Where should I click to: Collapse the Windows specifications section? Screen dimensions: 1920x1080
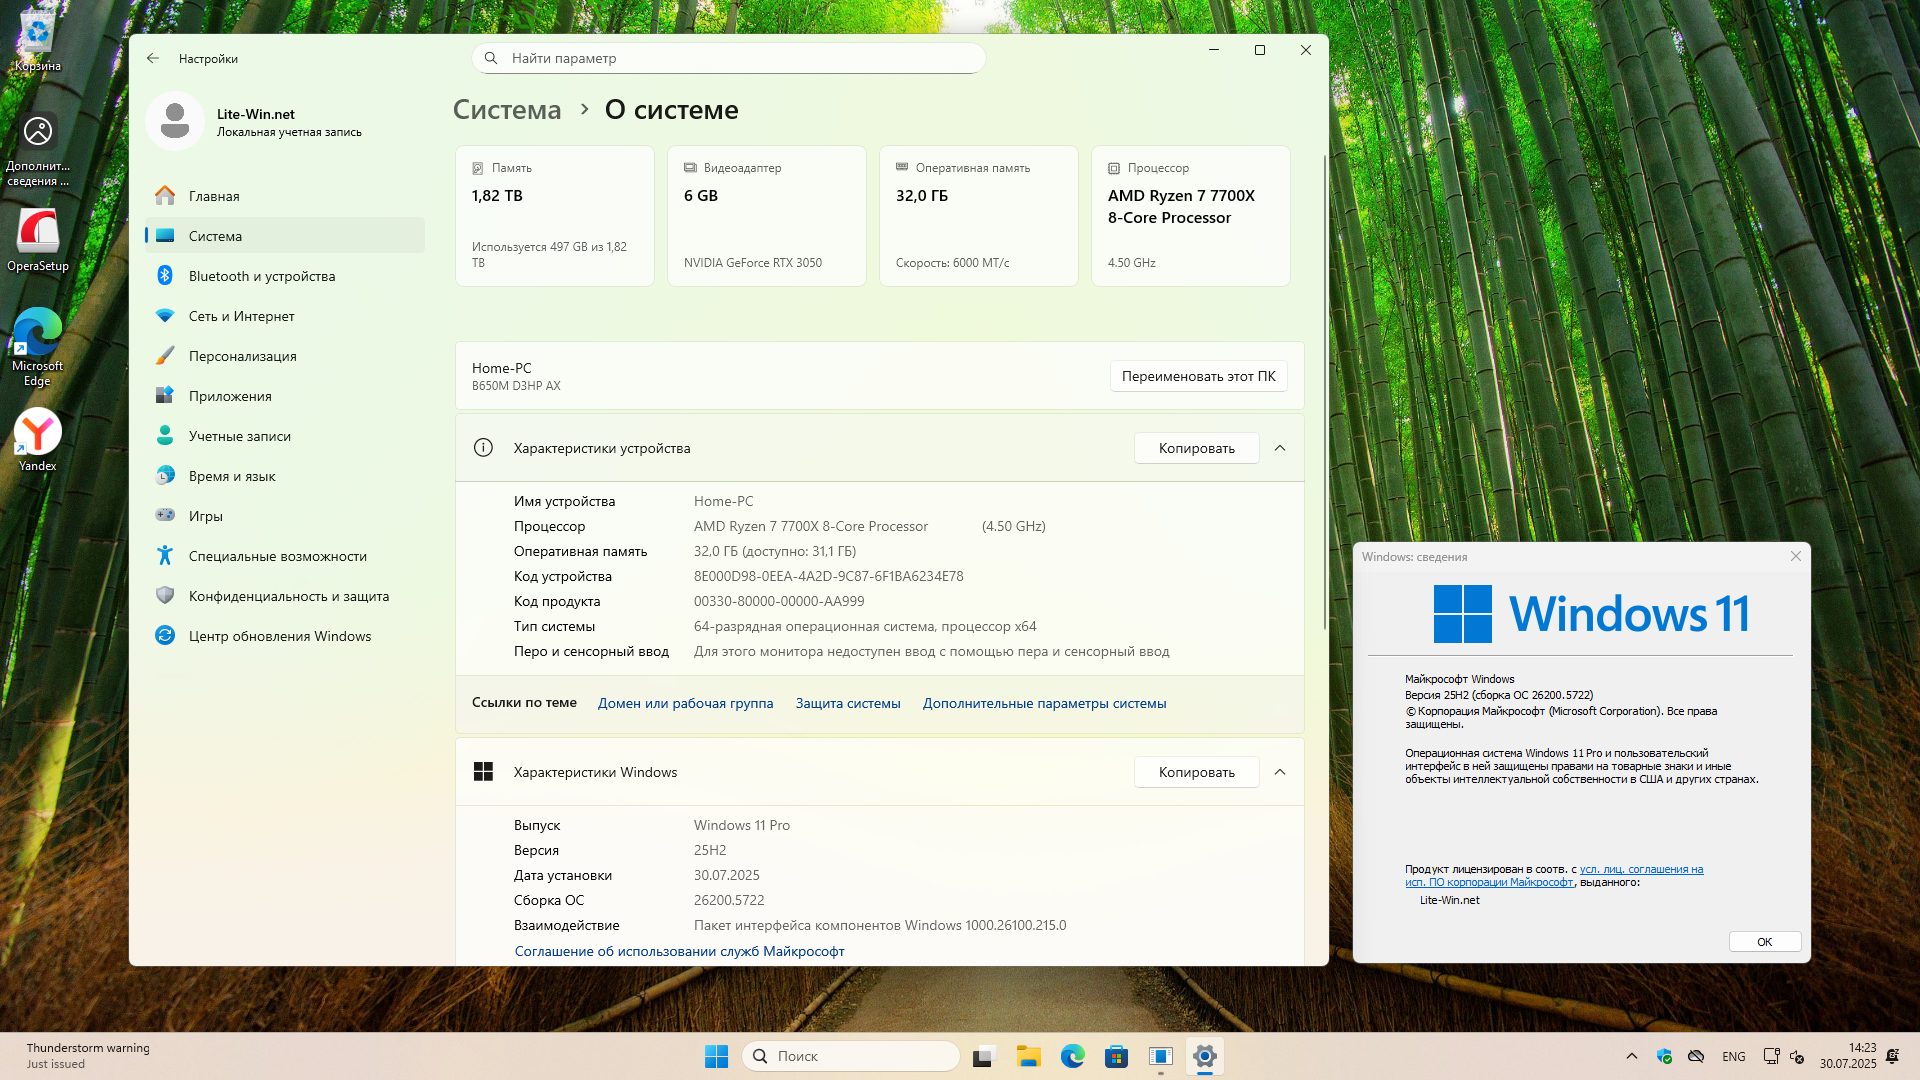click(1280, 772)
